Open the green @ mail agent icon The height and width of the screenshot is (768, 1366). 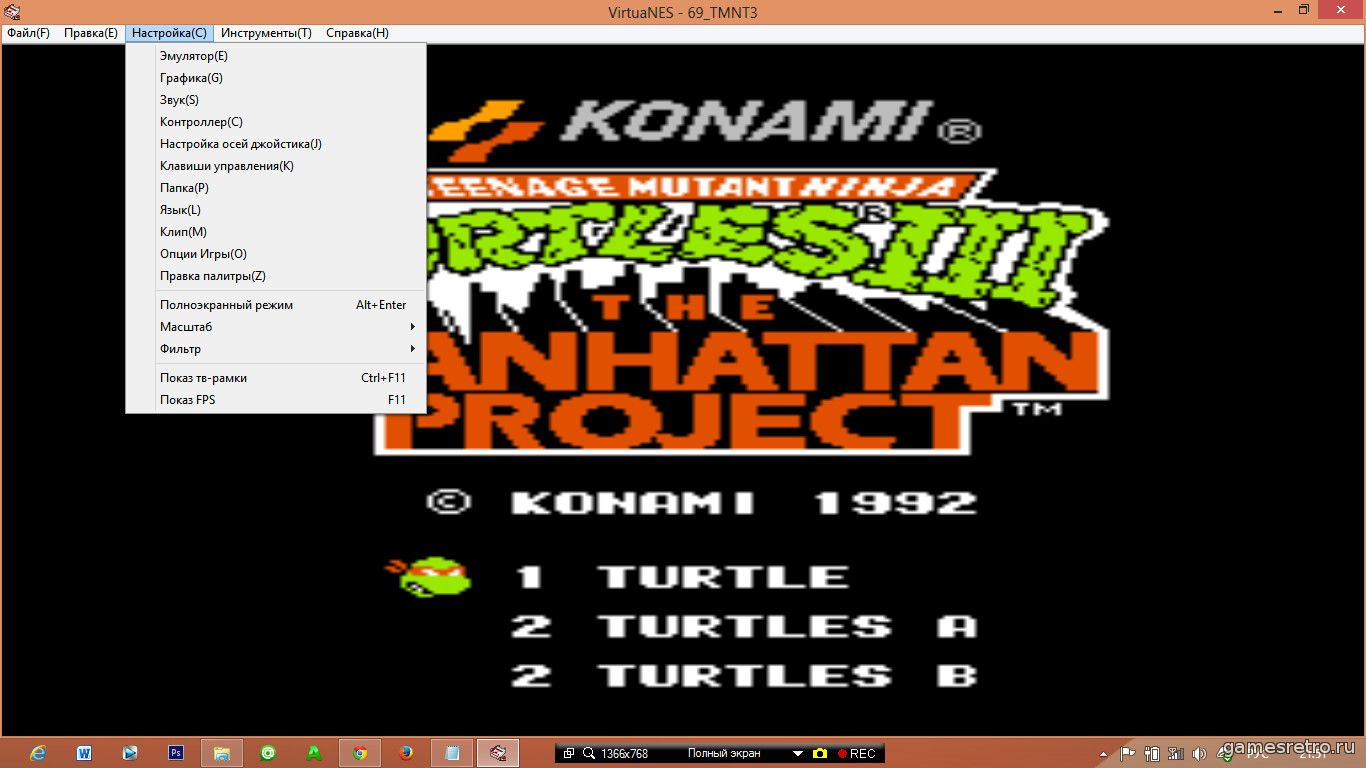[268, 752]
